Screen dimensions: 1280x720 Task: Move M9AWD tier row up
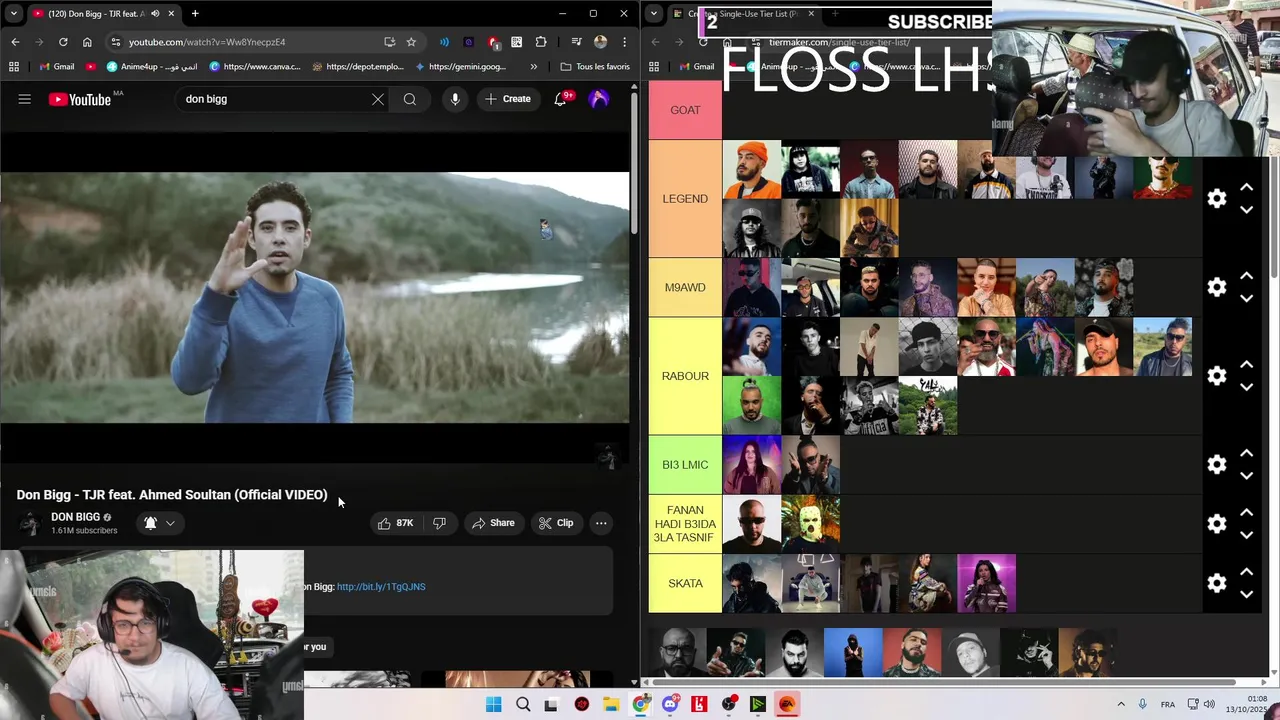click(1246, 276)
